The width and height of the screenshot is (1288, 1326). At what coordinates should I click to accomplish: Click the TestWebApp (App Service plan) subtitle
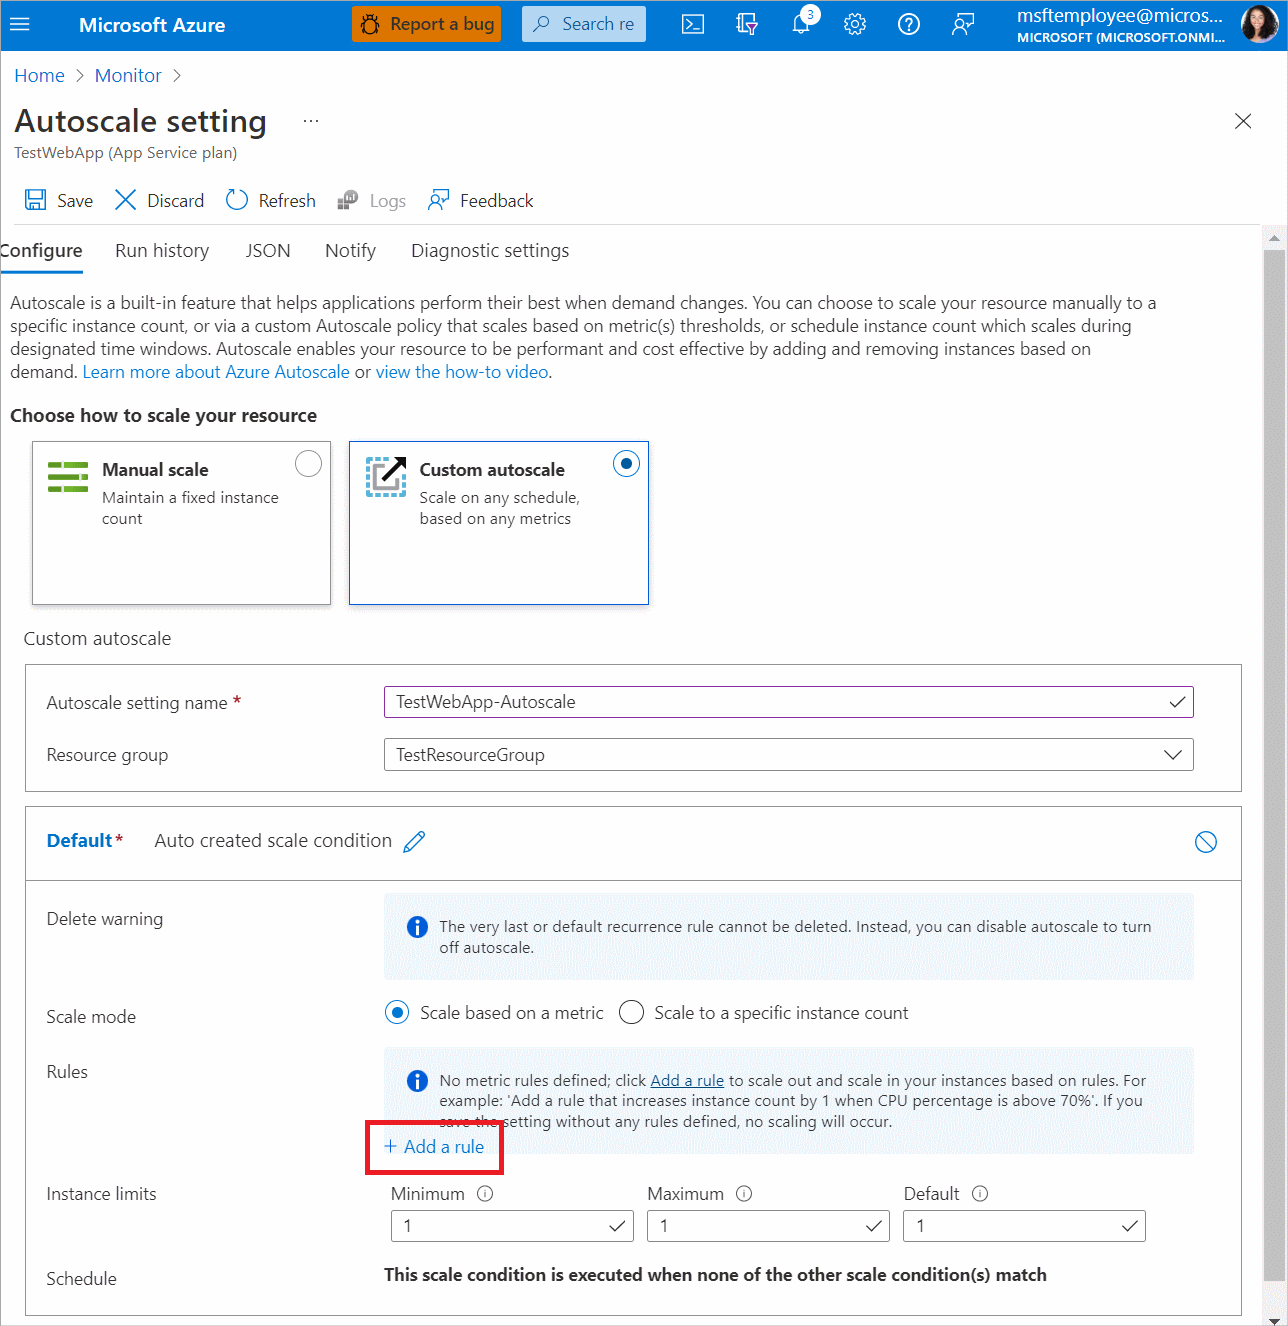126,153
